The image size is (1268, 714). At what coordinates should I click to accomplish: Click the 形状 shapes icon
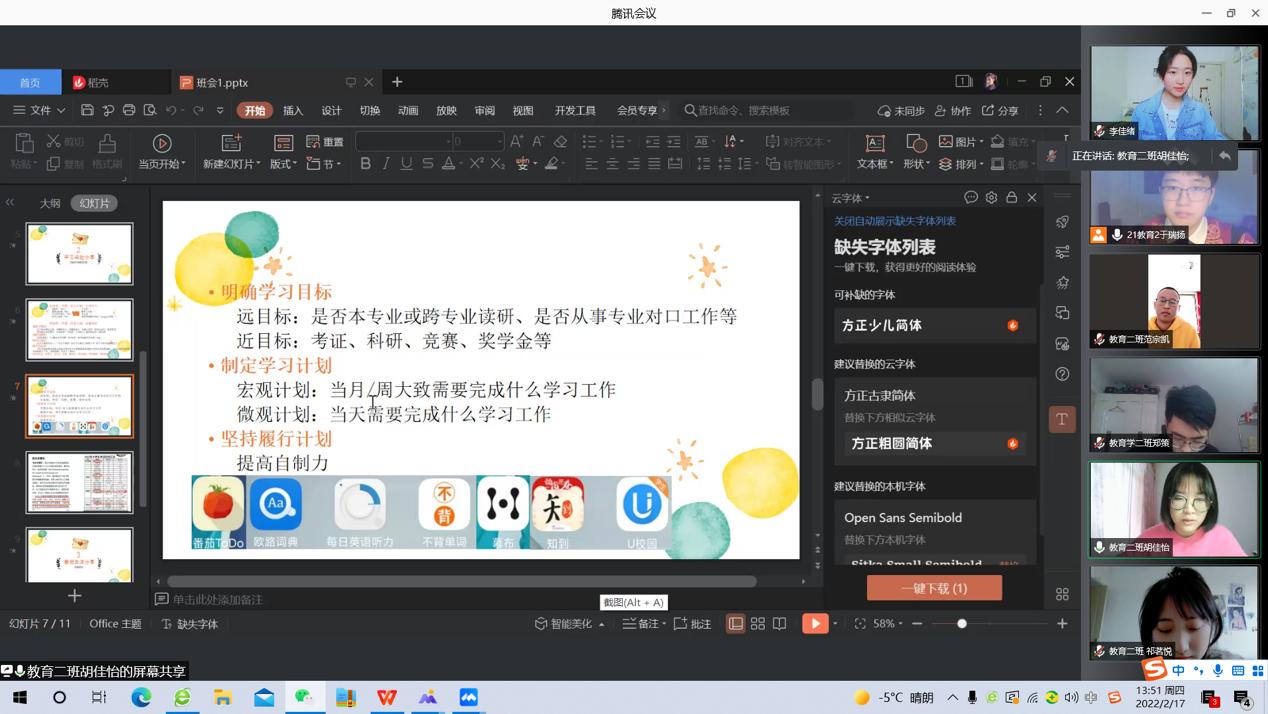coord(916,143)
